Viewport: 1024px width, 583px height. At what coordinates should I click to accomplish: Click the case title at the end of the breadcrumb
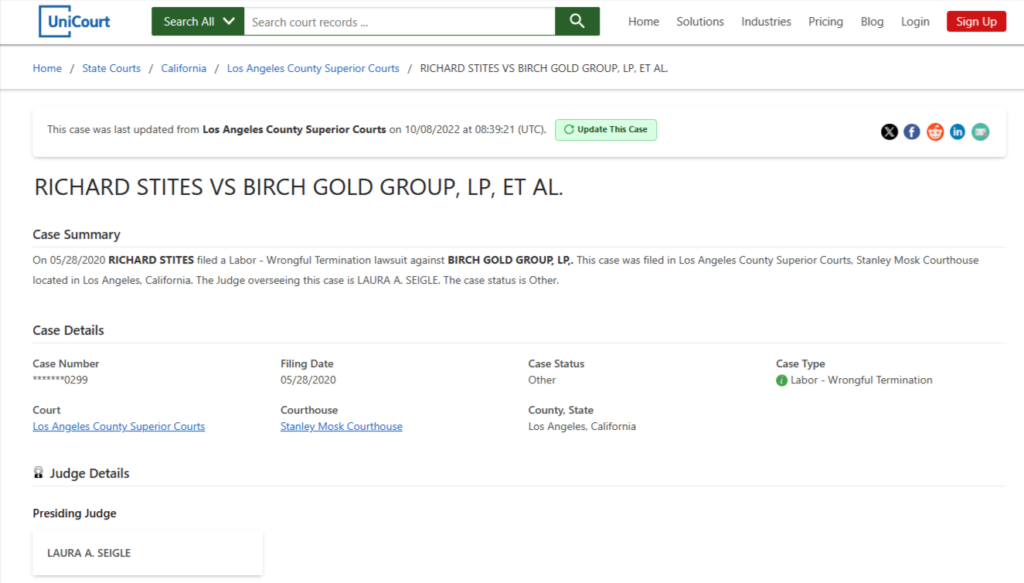(544, 68)
